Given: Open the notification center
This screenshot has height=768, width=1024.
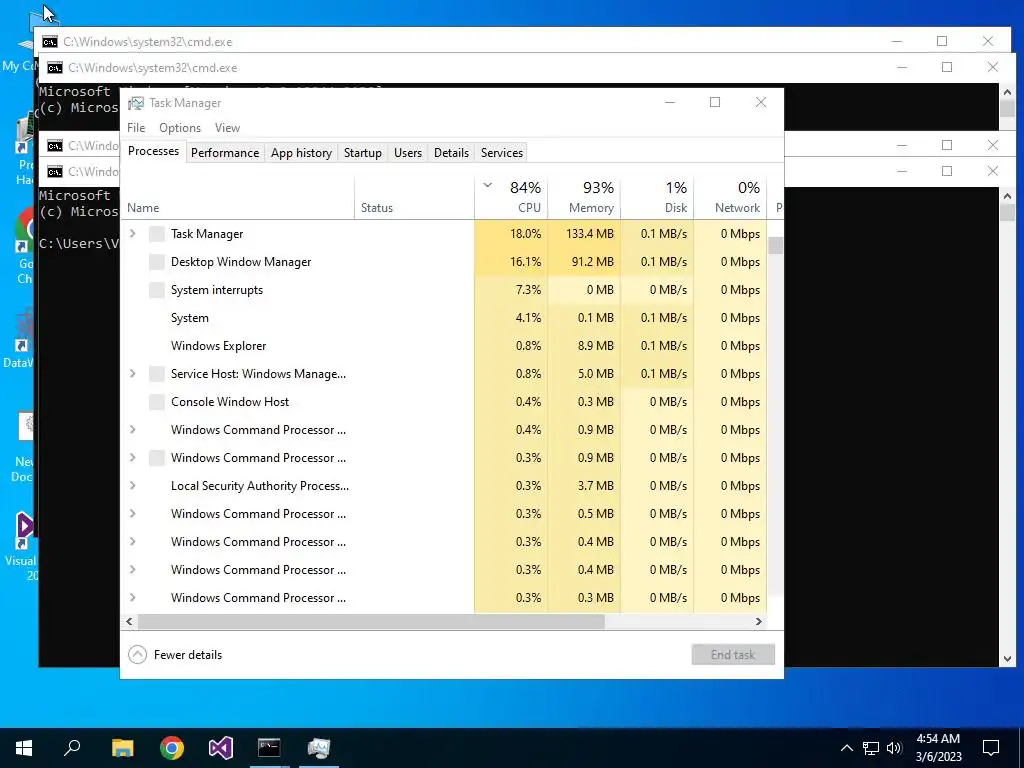Looking at the screenshot, I should 991,748.
